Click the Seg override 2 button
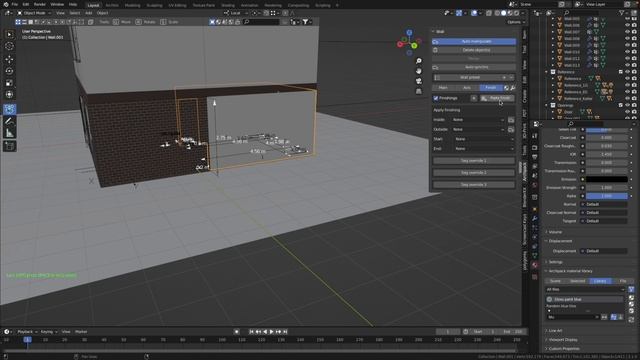Viewport: 640px width, 360px height. 474,173
